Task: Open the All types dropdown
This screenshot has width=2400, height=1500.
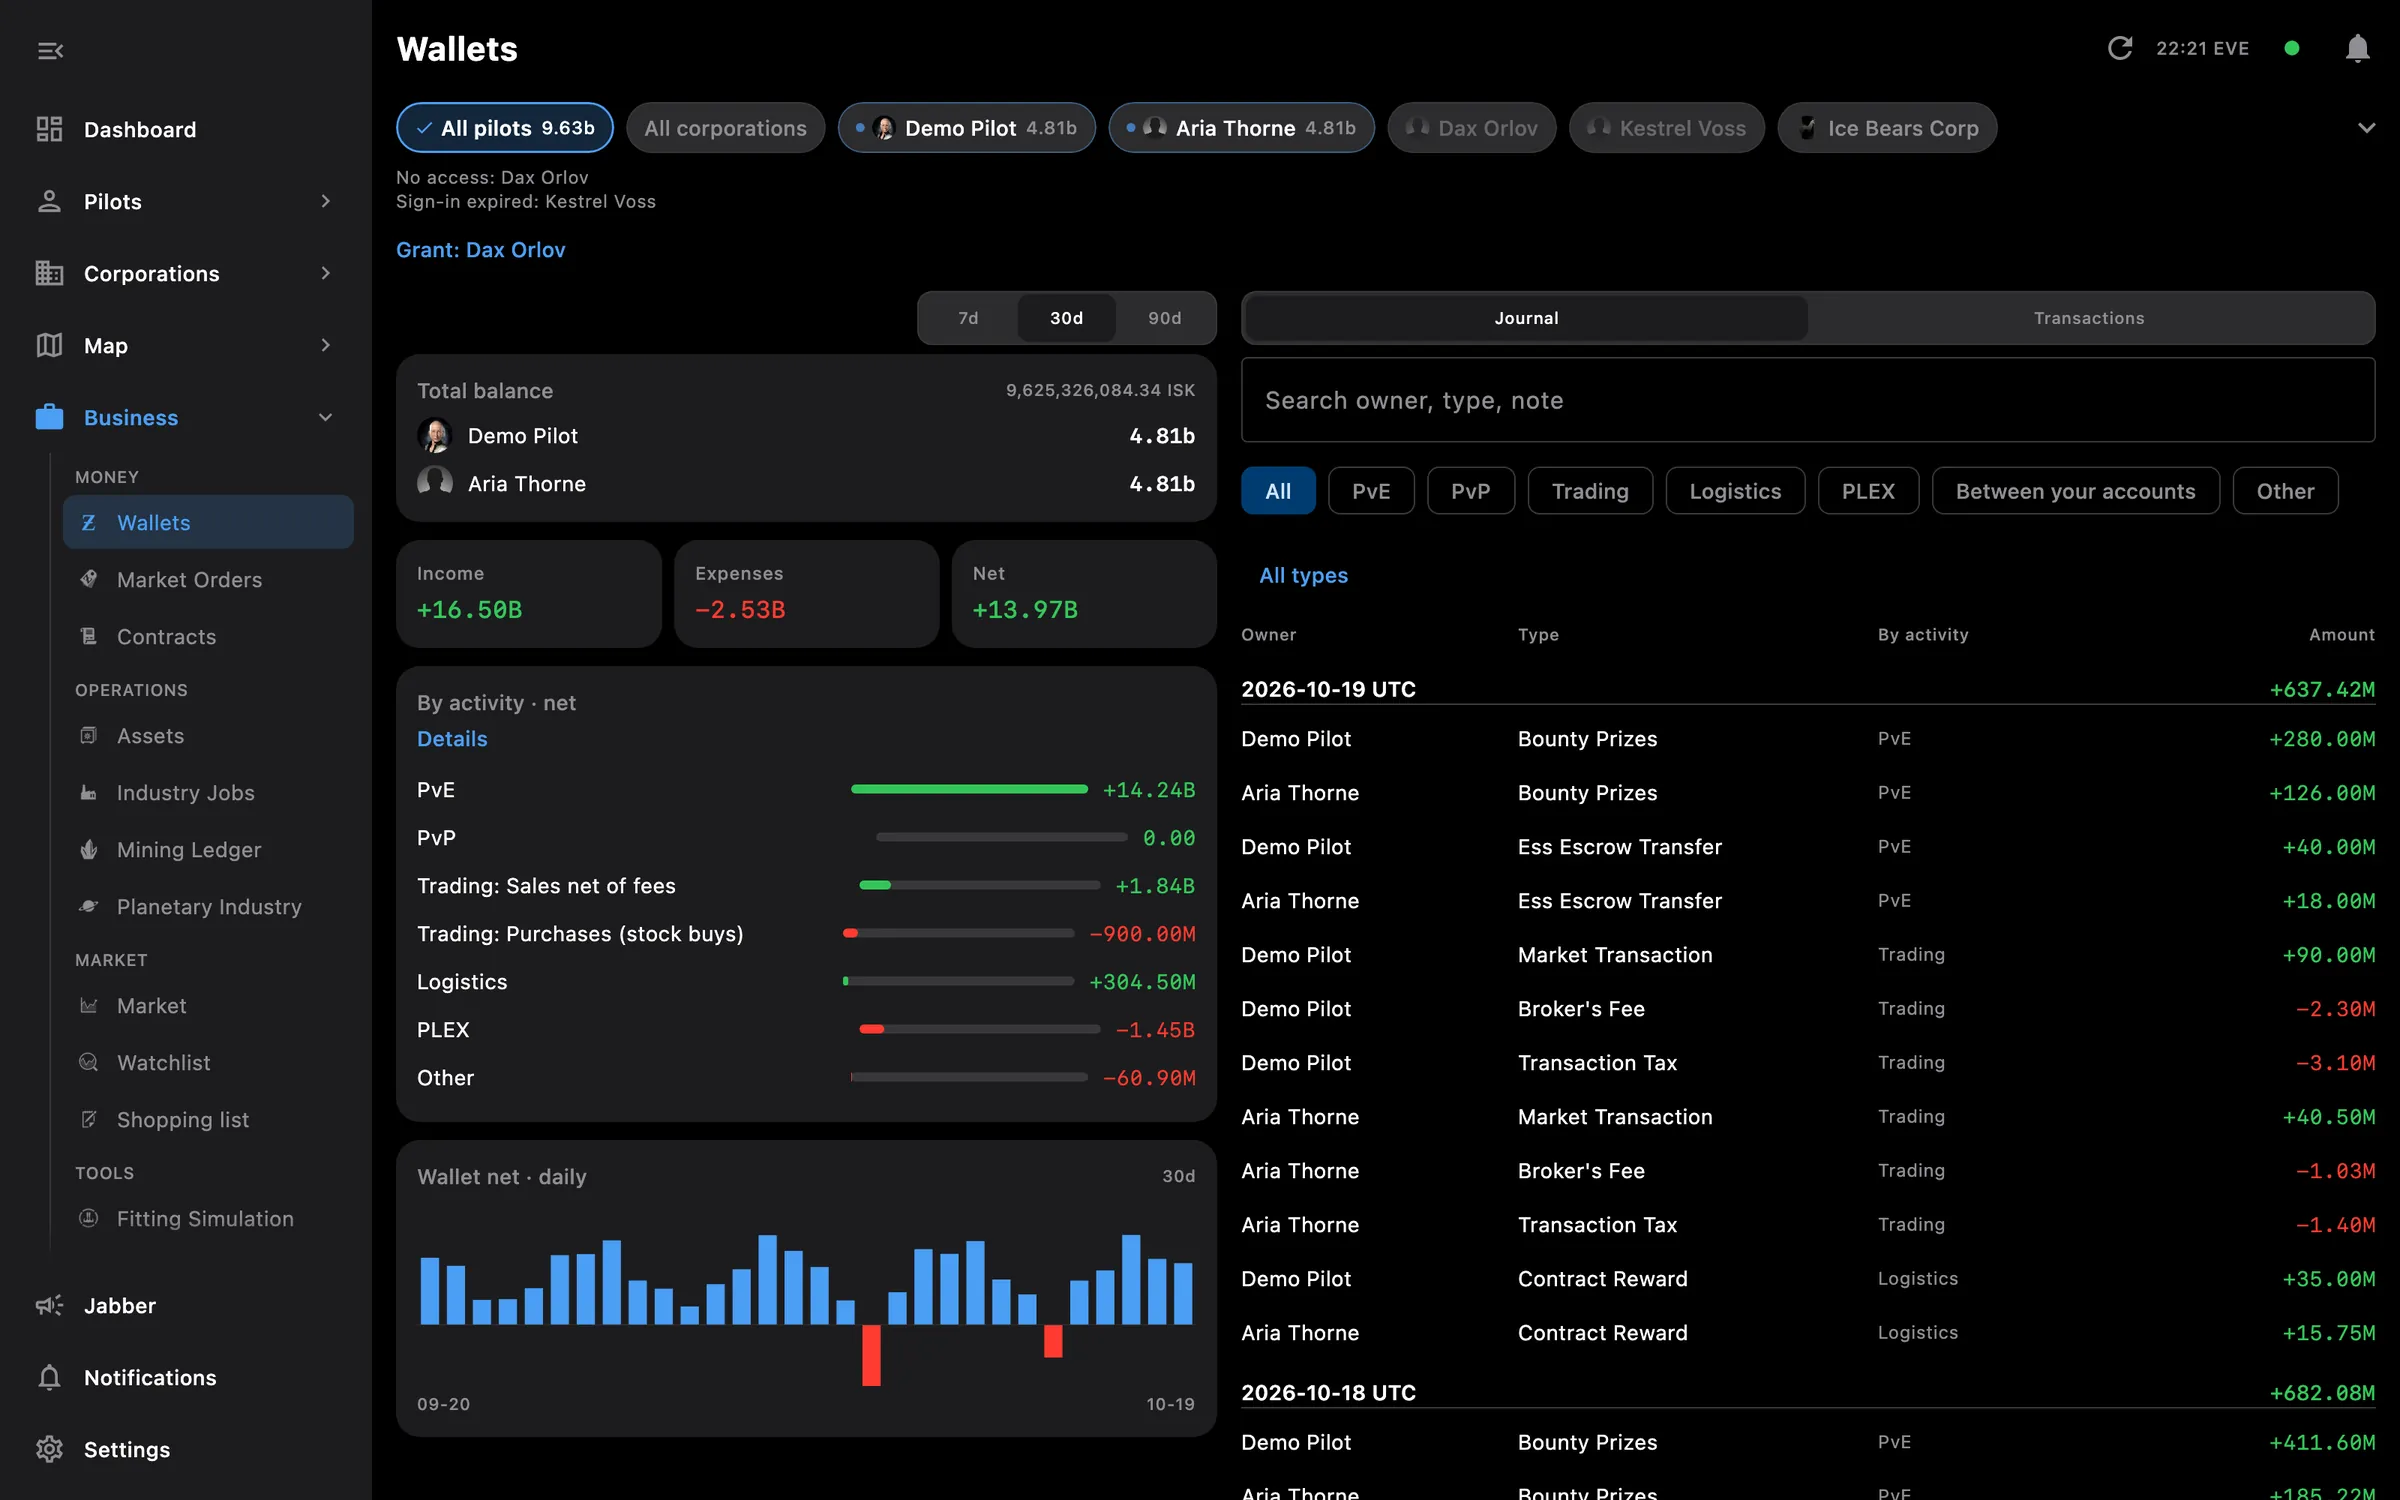Action: pyautogui.click(x=1303, y=575)
